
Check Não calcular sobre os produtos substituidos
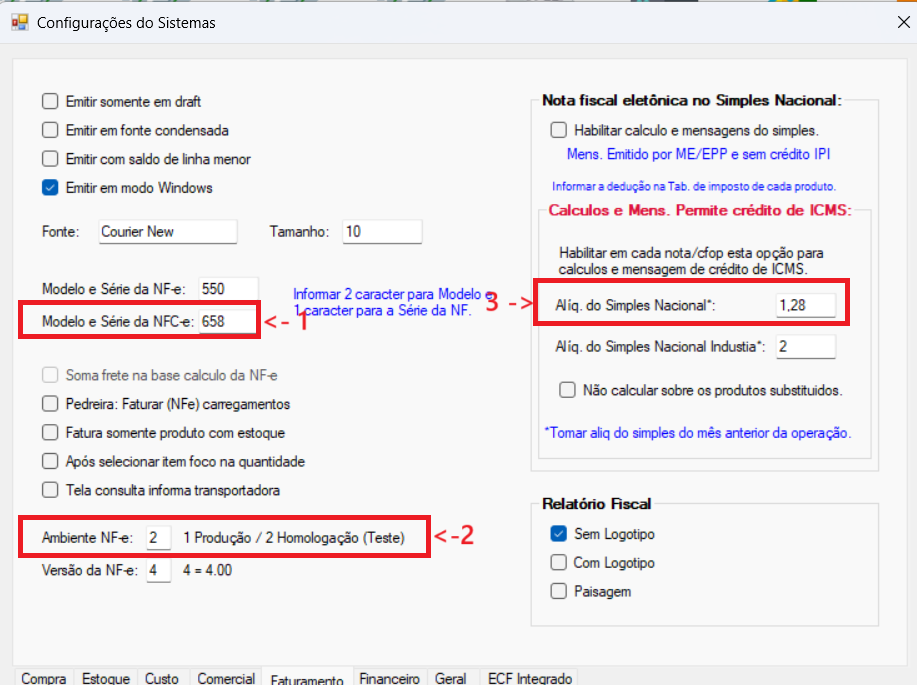567,390
